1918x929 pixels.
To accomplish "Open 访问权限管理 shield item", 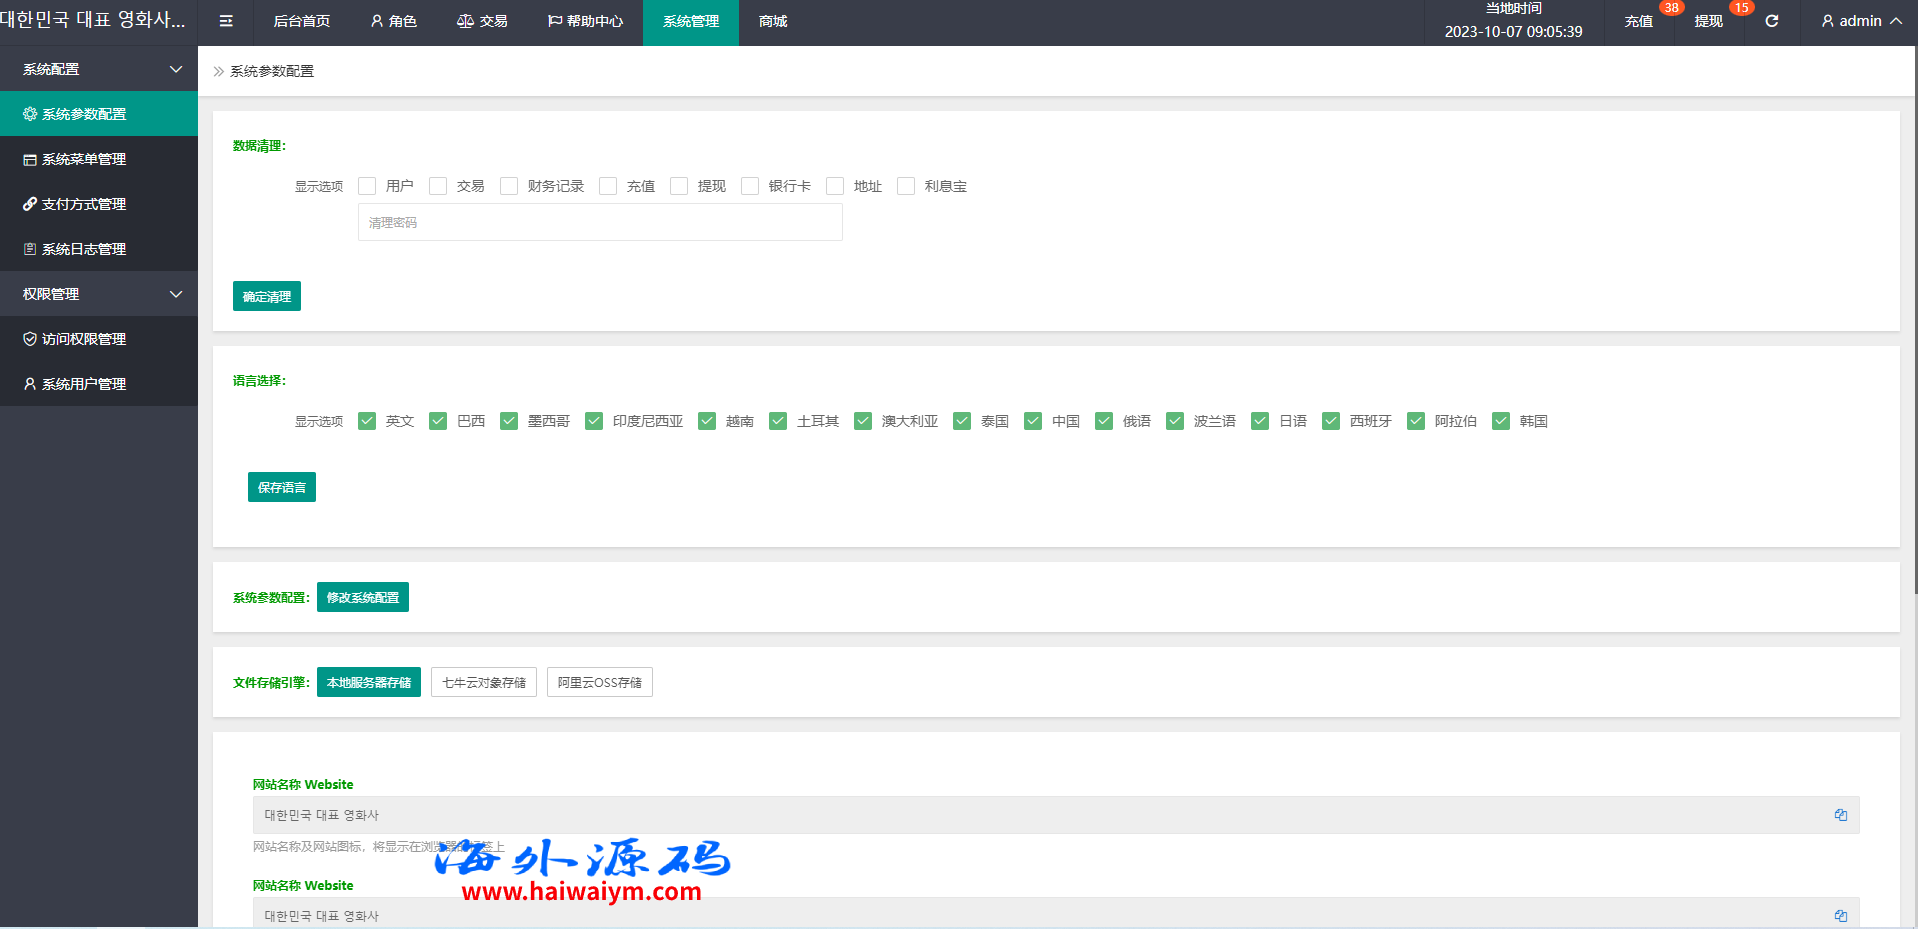I will 84,339.
